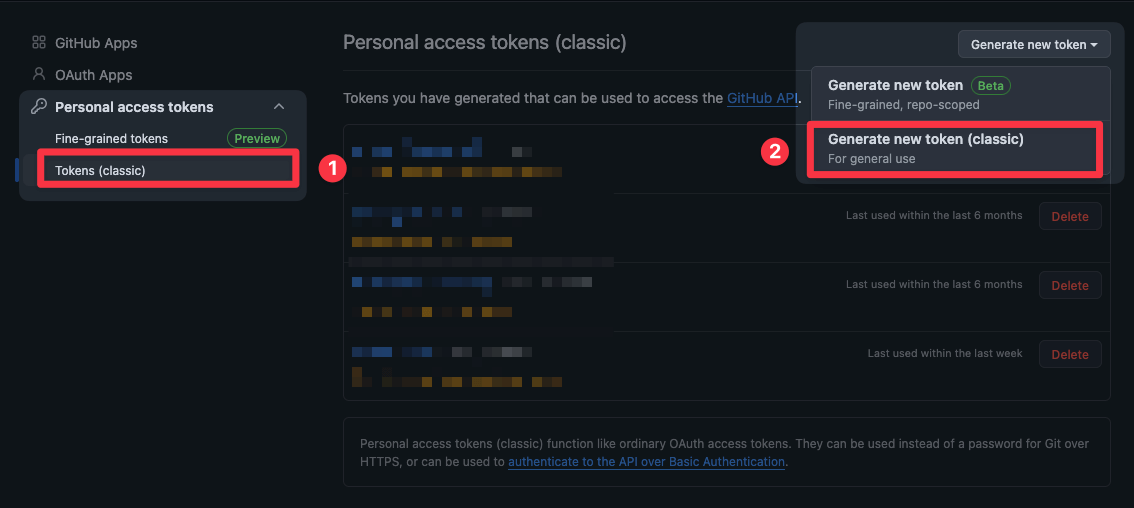Delete the token last used within last week
The image size is (1134, 508).
click(x=1070, y=354)
